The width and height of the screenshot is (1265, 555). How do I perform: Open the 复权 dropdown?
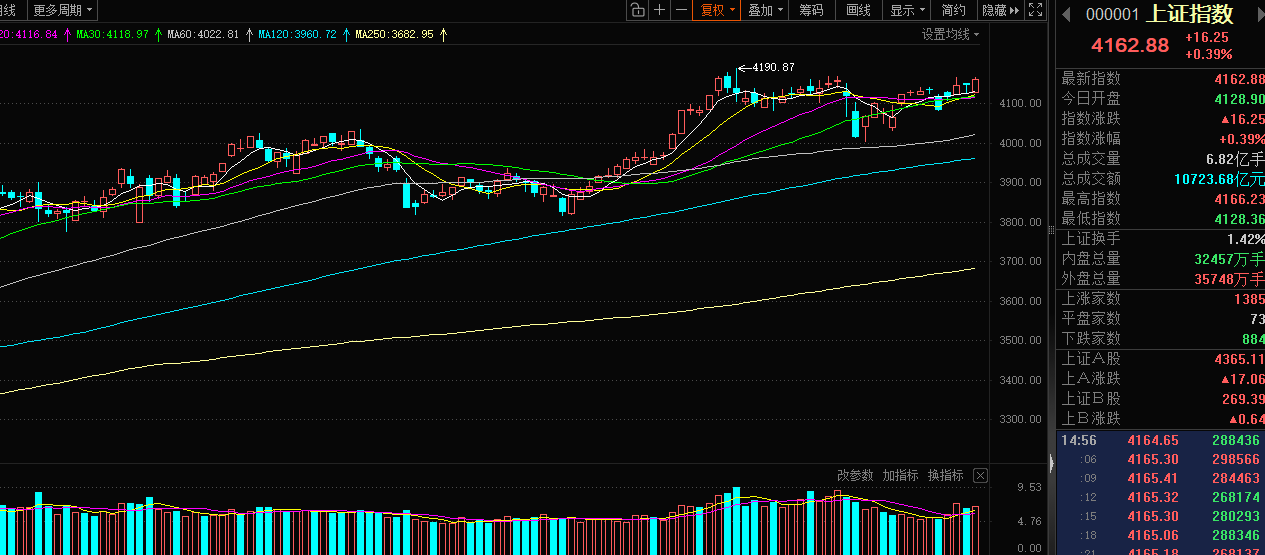coord(718,10)
